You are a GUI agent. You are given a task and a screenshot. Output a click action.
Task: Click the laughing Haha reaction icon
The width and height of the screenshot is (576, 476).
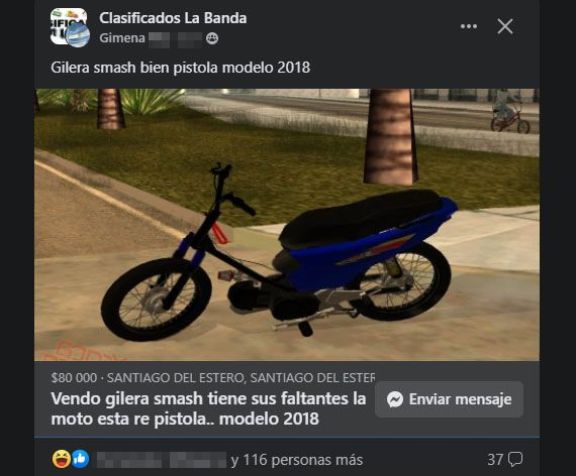pyautogui.click(x=61, y=459)
